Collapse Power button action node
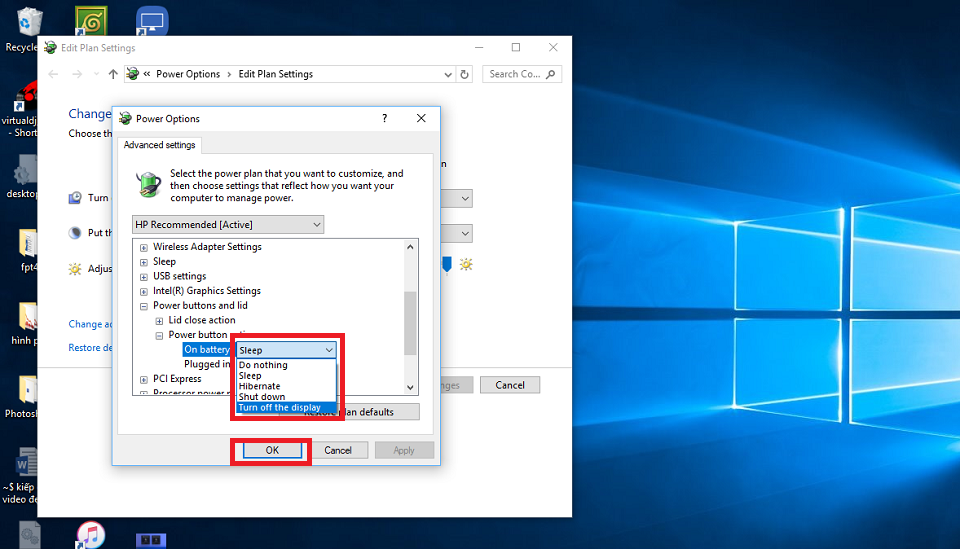960x549 pixels. [159, 335]
